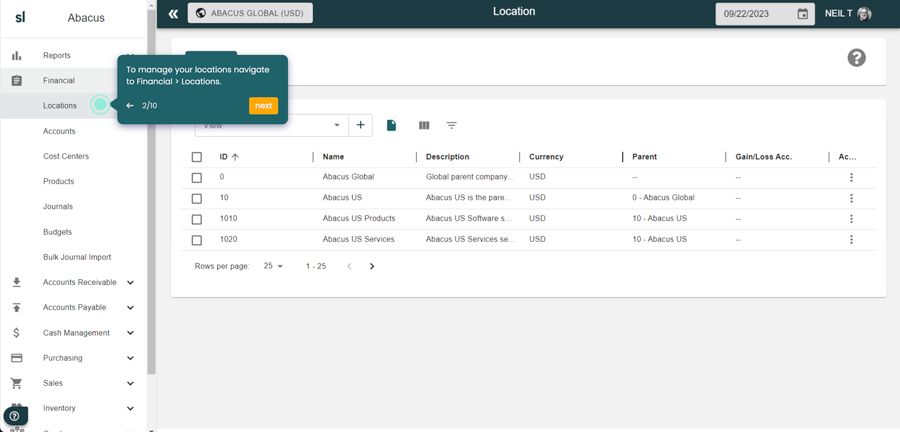Expand the Accounts Payable menu
Screen dimensions: 900x432
(x=131, y=308)
